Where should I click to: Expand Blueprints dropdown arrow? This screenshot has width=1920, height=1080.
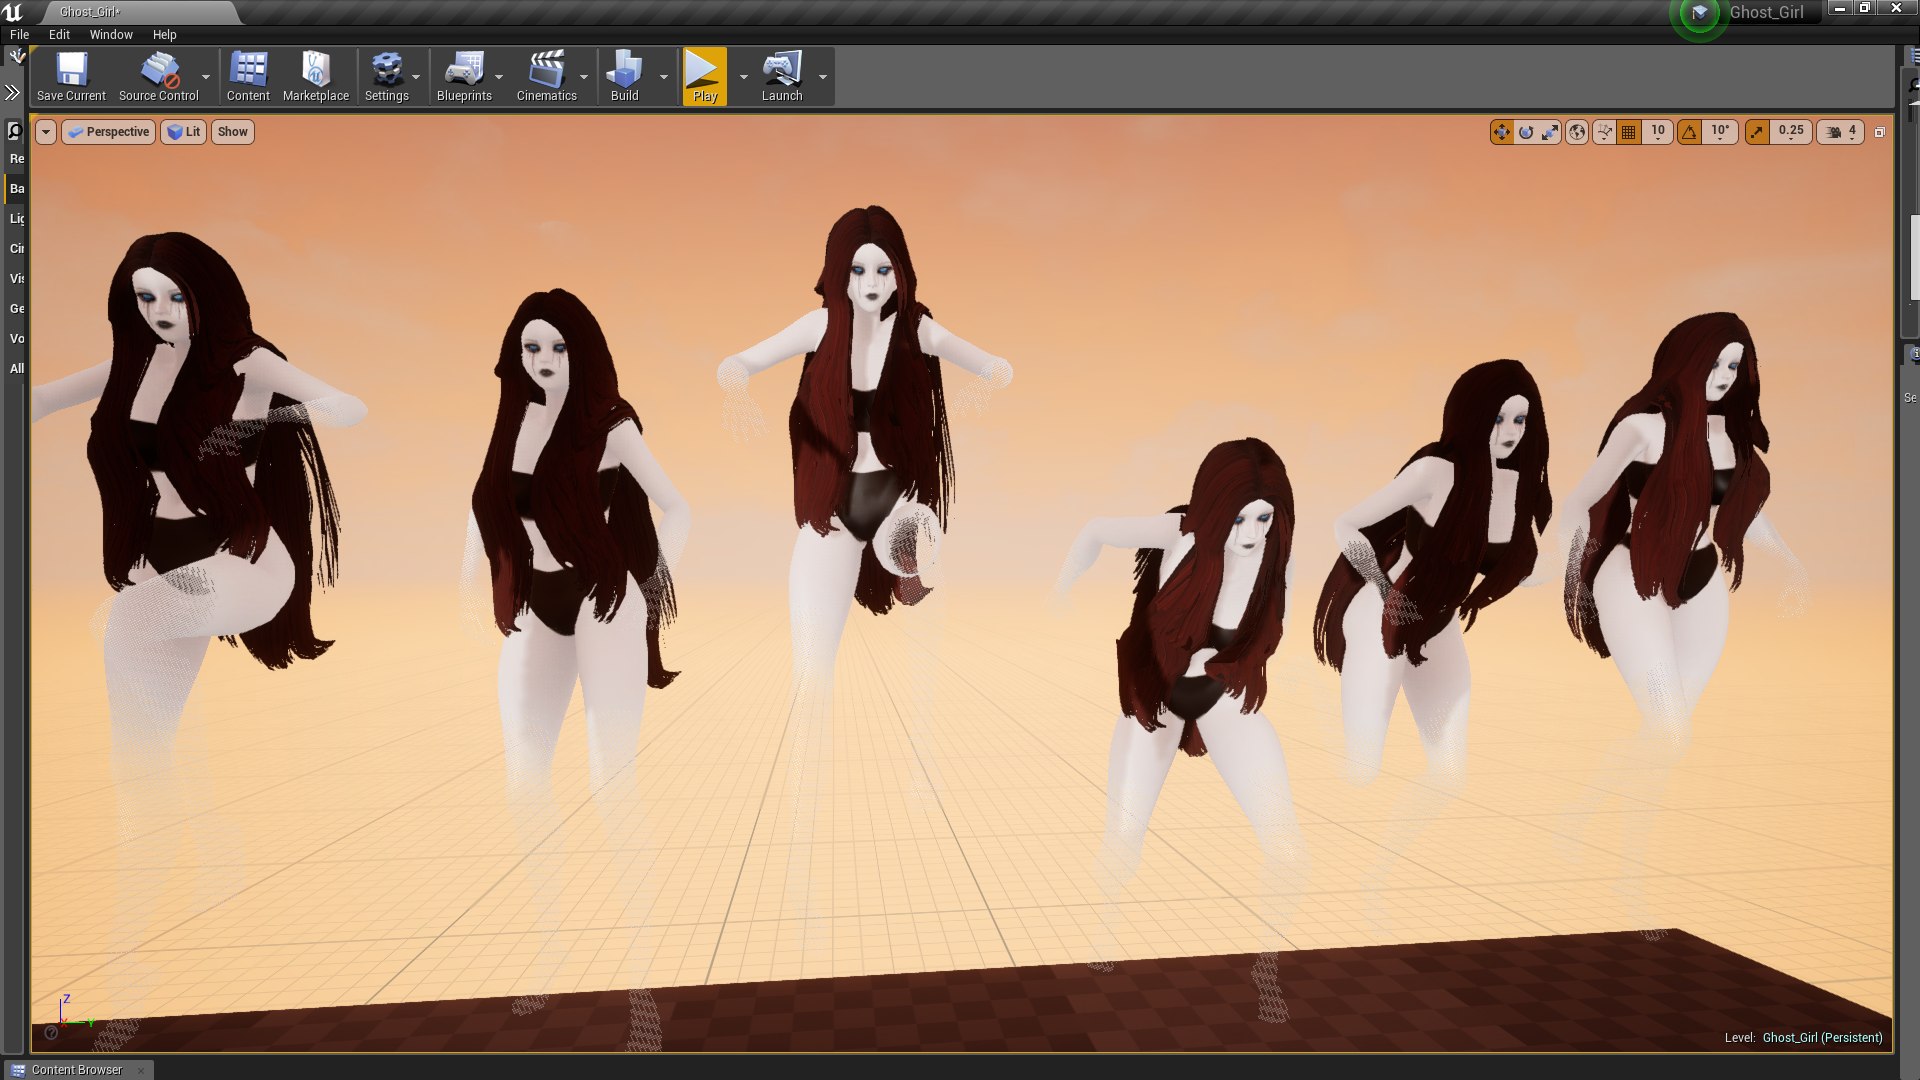click(x=499, y=77)
